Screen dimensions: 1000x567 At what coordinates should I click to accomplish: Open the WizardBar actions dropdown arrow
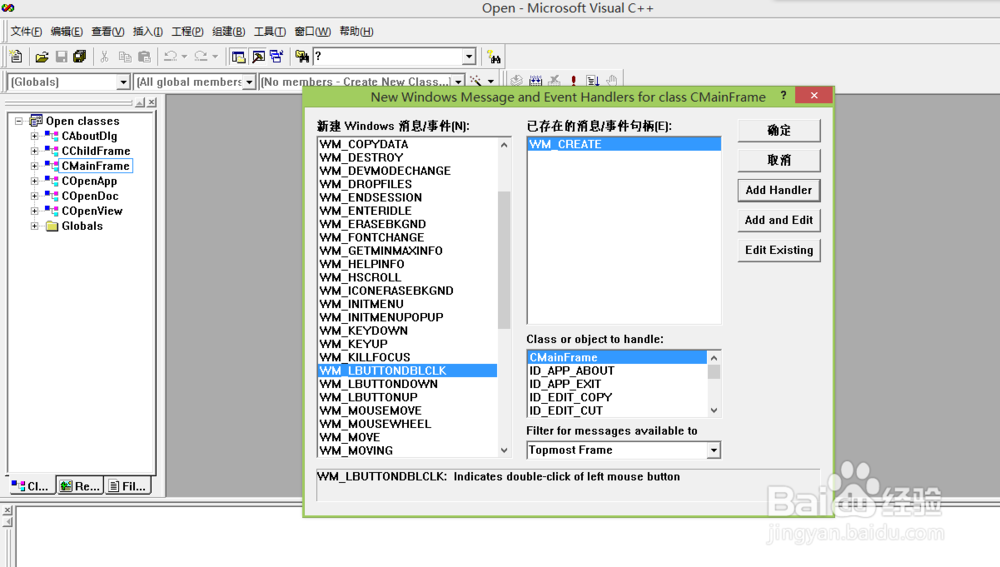[x=490, y=82]
